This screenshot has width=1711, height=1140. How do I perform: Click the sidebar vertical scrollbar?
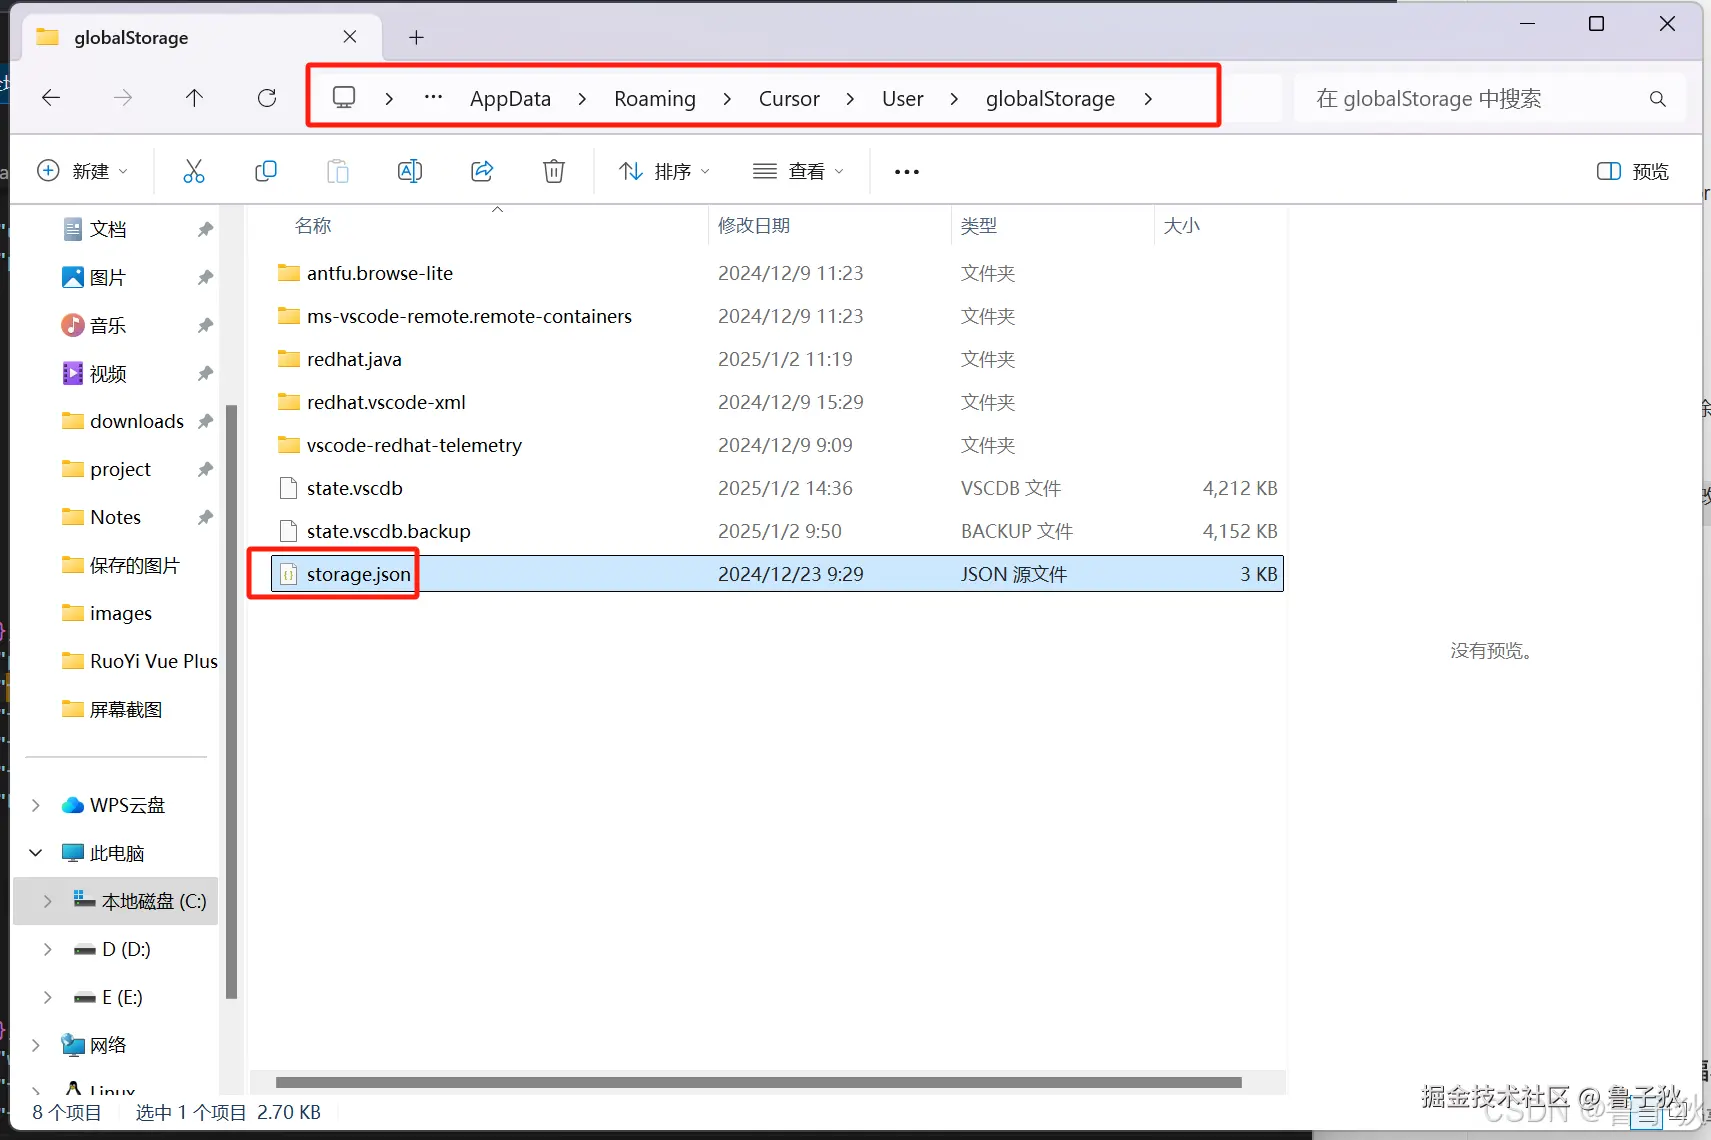coord(231,702)
